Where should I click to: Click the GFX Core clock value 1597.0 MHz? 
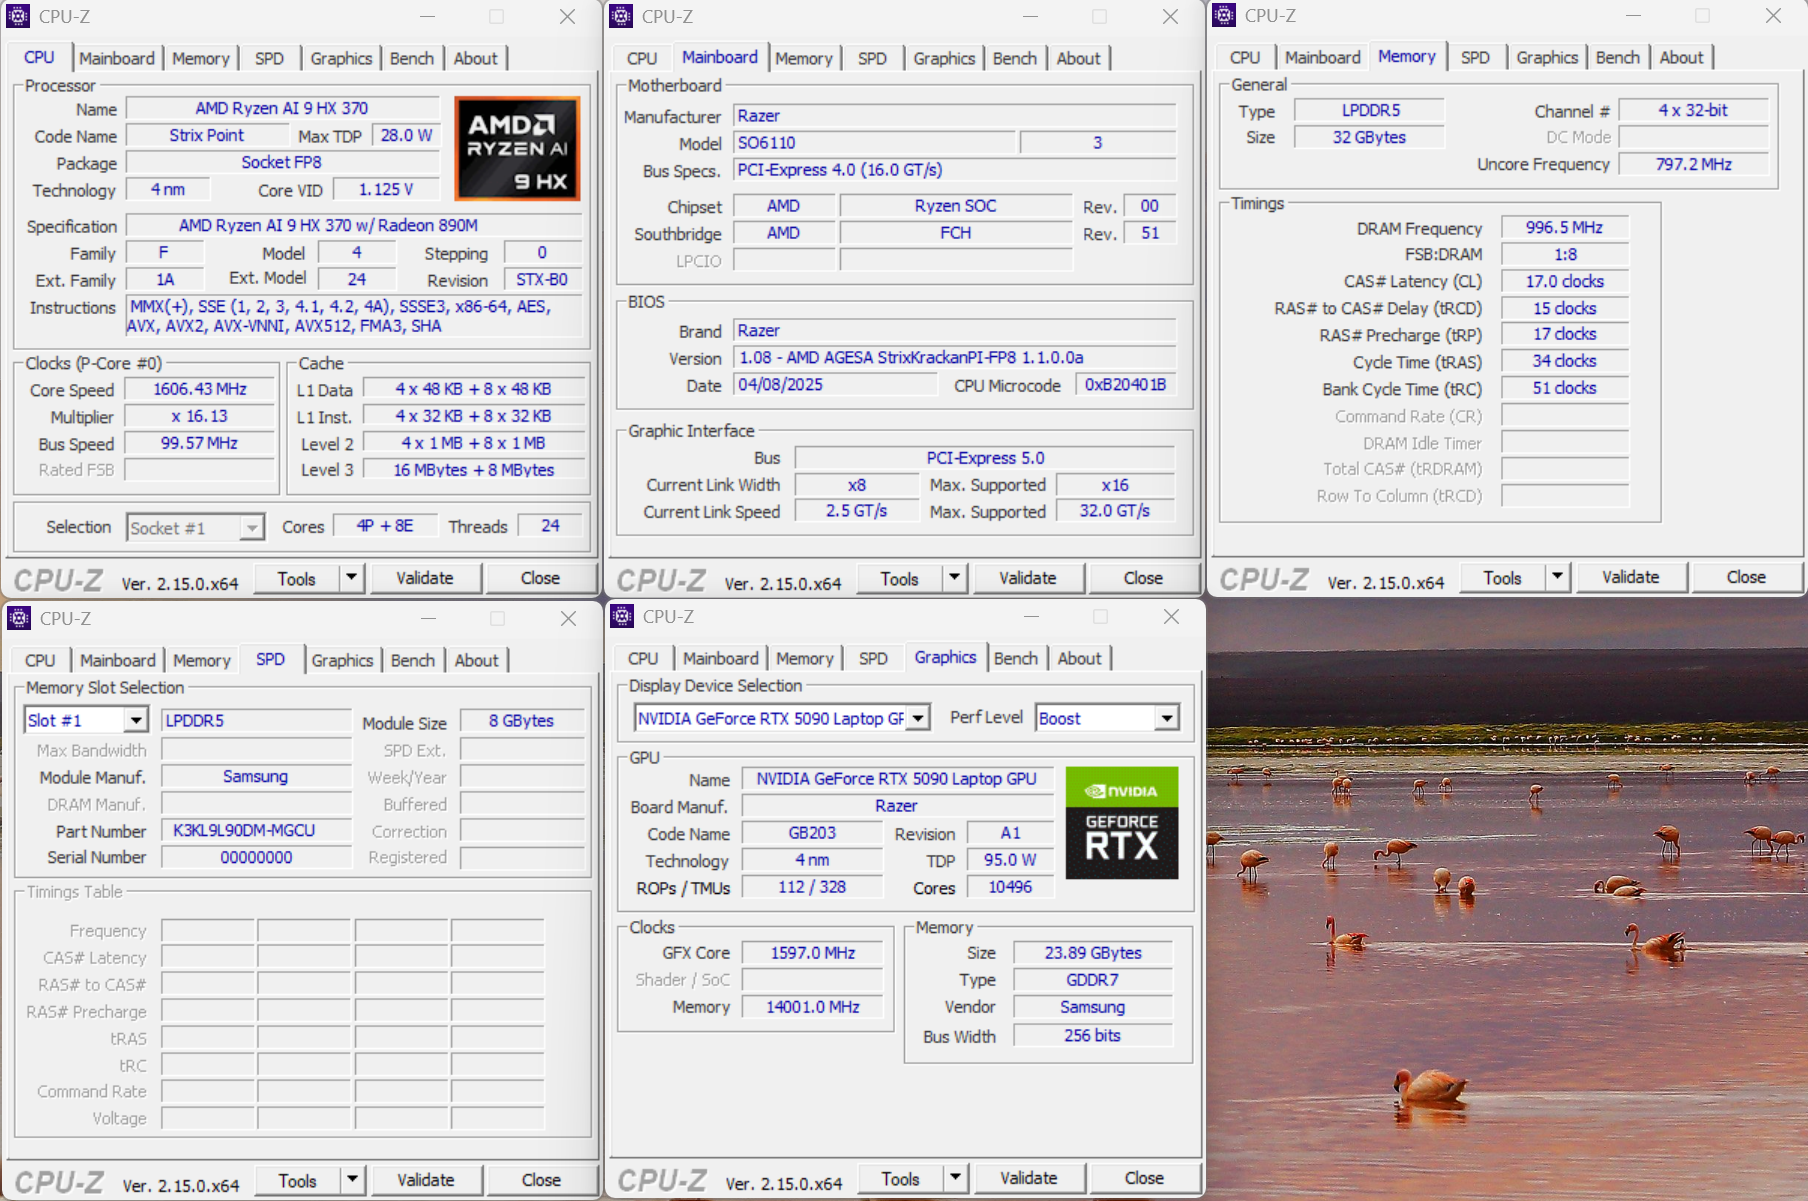[812, 953]
